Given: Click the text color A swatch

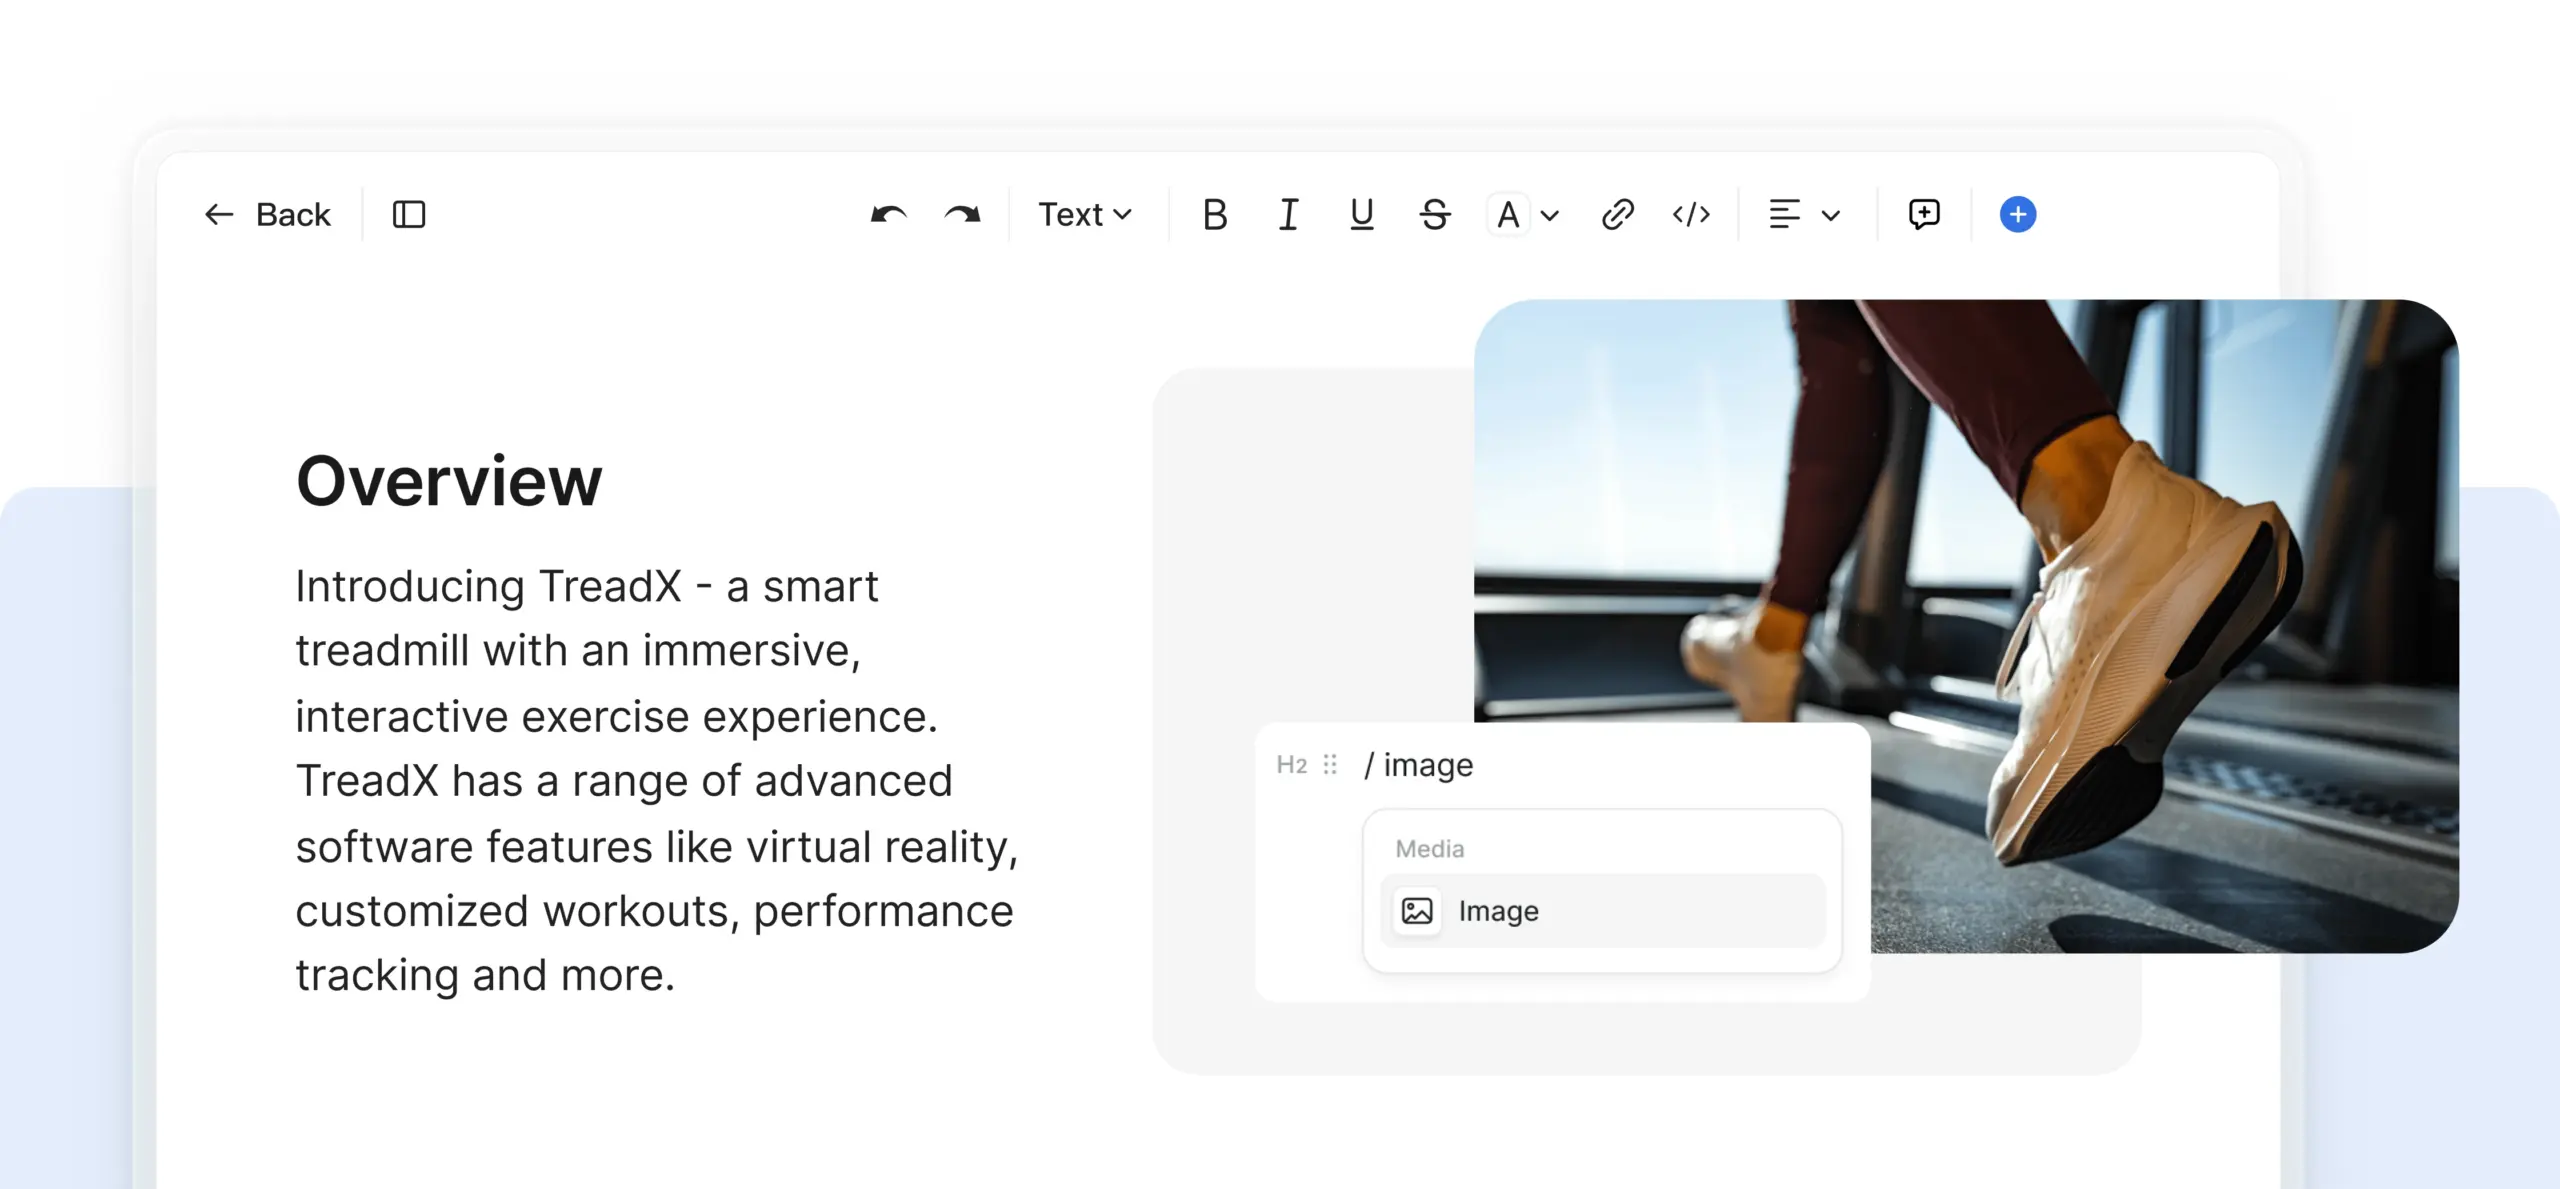Looking at the screenshot, I should (x=1508, y=214).
